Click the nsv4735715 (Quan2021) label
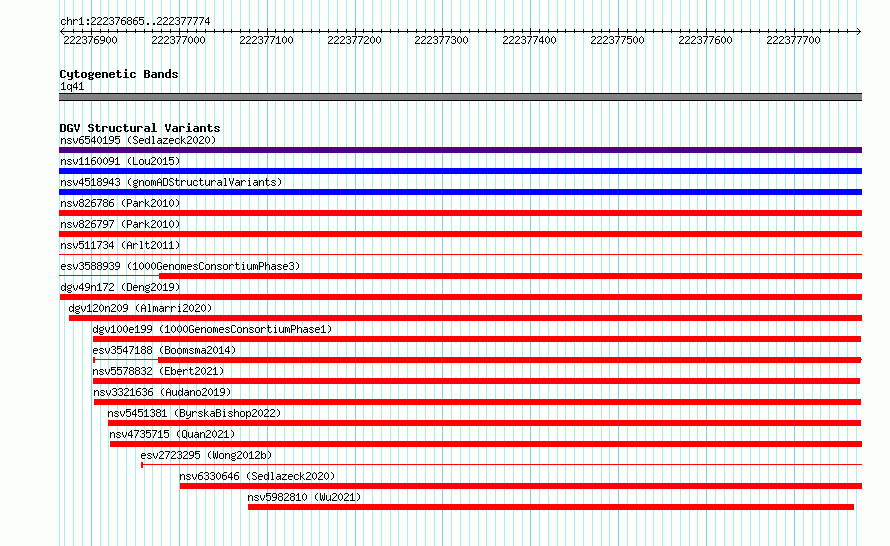Image resolution: width=890 pixels, height=546 pixels. coord(172,434)
